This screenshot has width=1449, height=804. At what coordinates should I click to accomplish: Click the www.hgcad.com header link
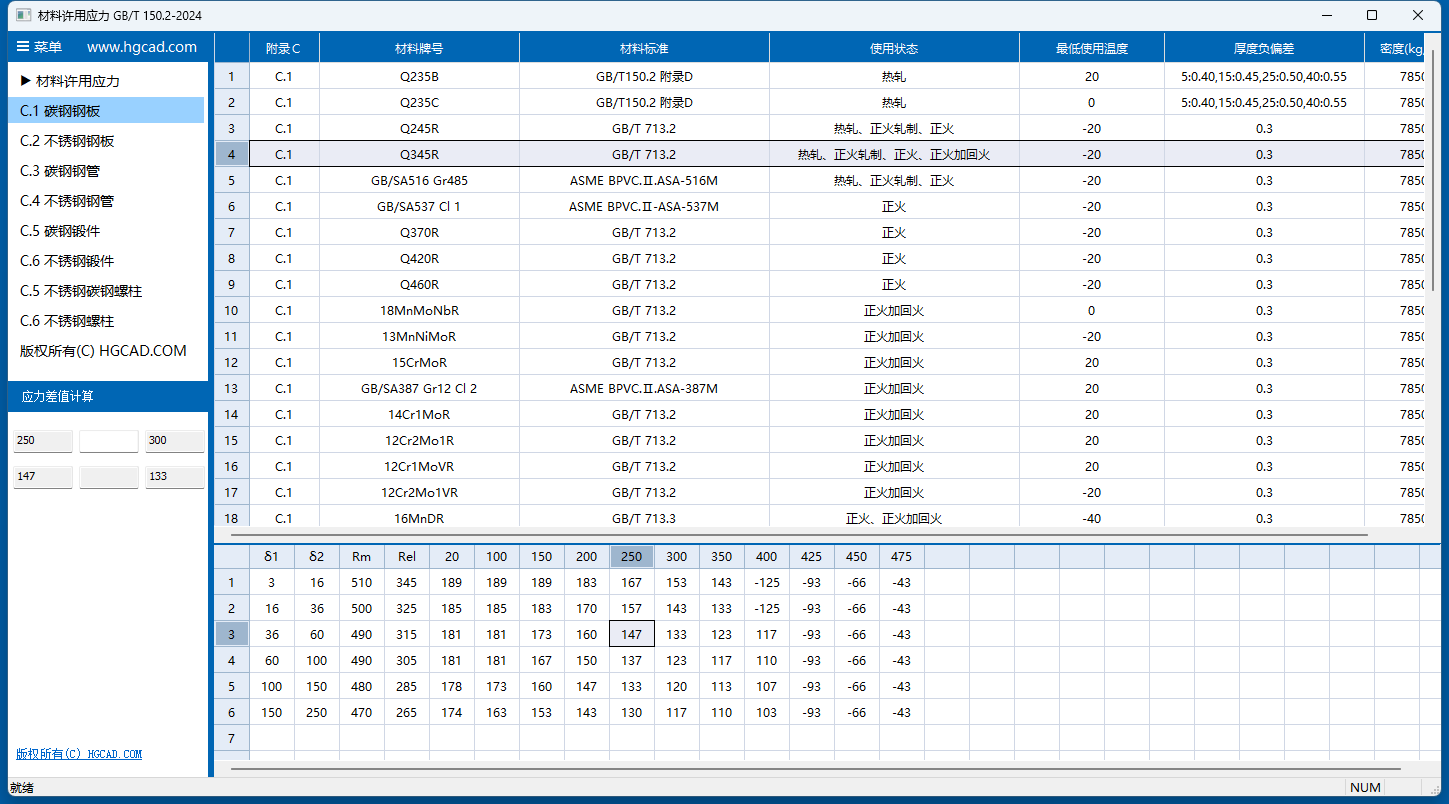point(142,47)
